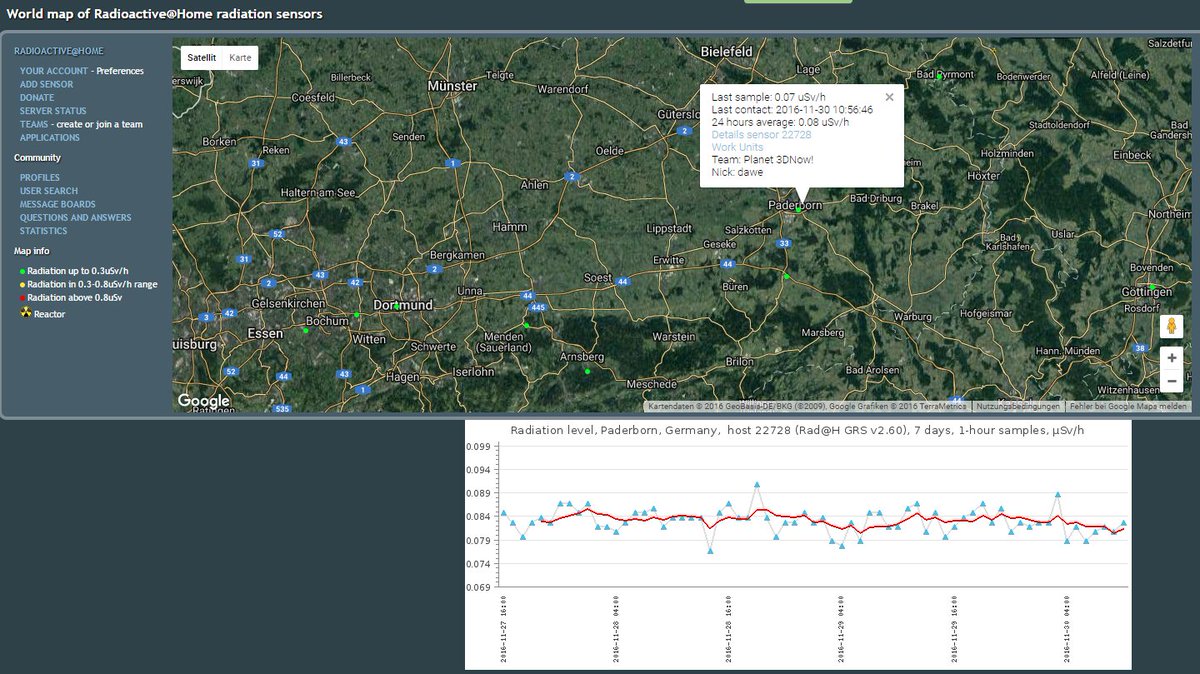Click the radiation level chart image

point(798,545)
